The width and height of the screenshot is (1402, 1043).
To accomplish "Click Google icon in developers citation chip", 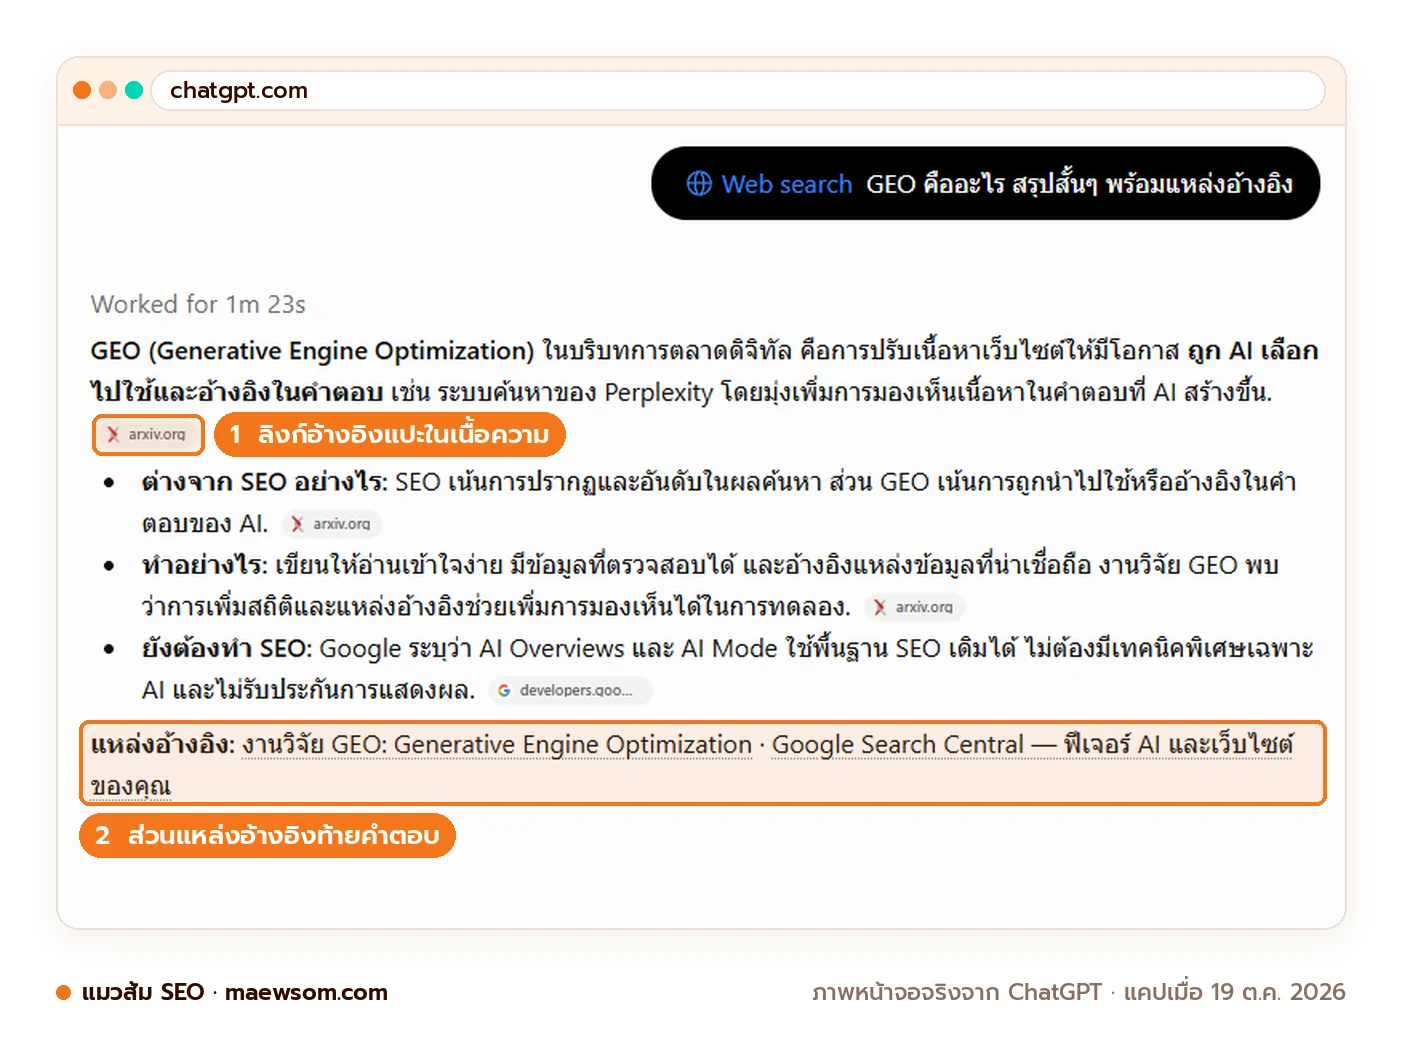I will pyautogui.click(x=504, y=690).
